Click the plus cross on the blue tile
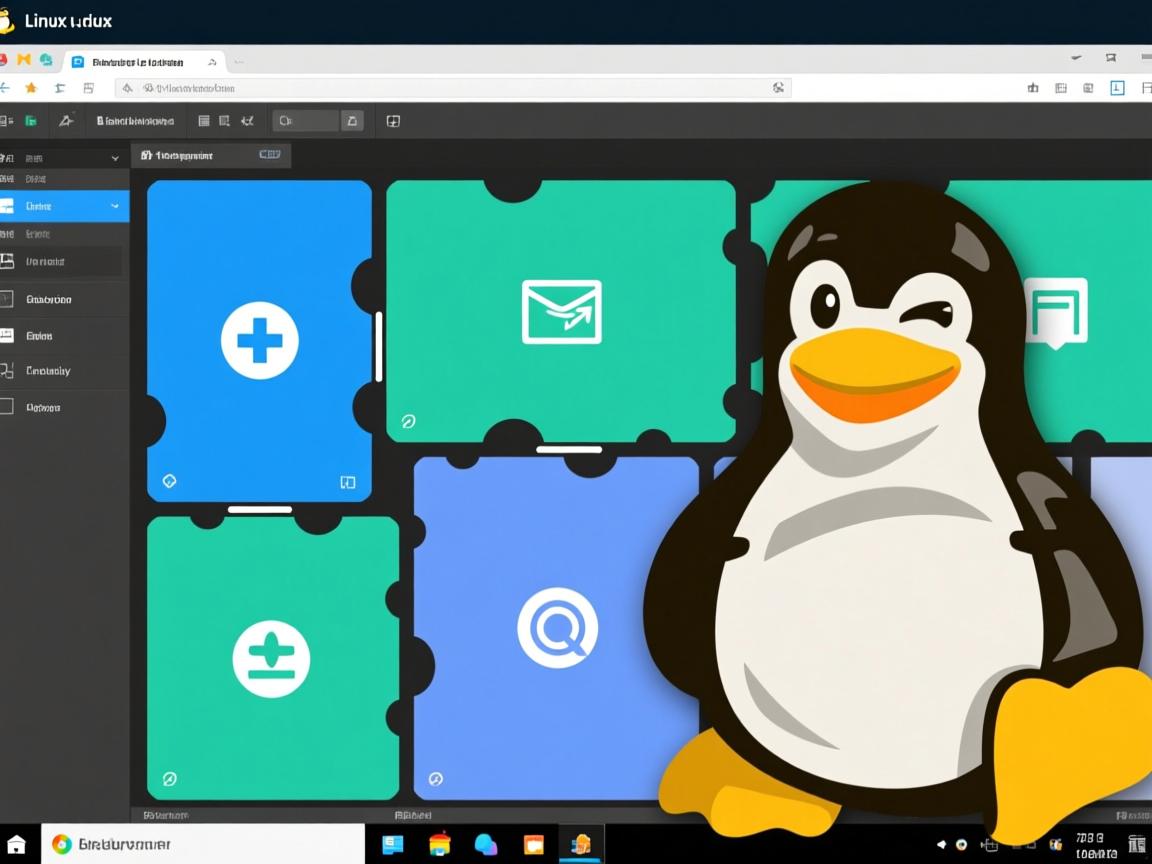Image resolution: width=1152 pixels, height=864 pixels. click(260, 340)
